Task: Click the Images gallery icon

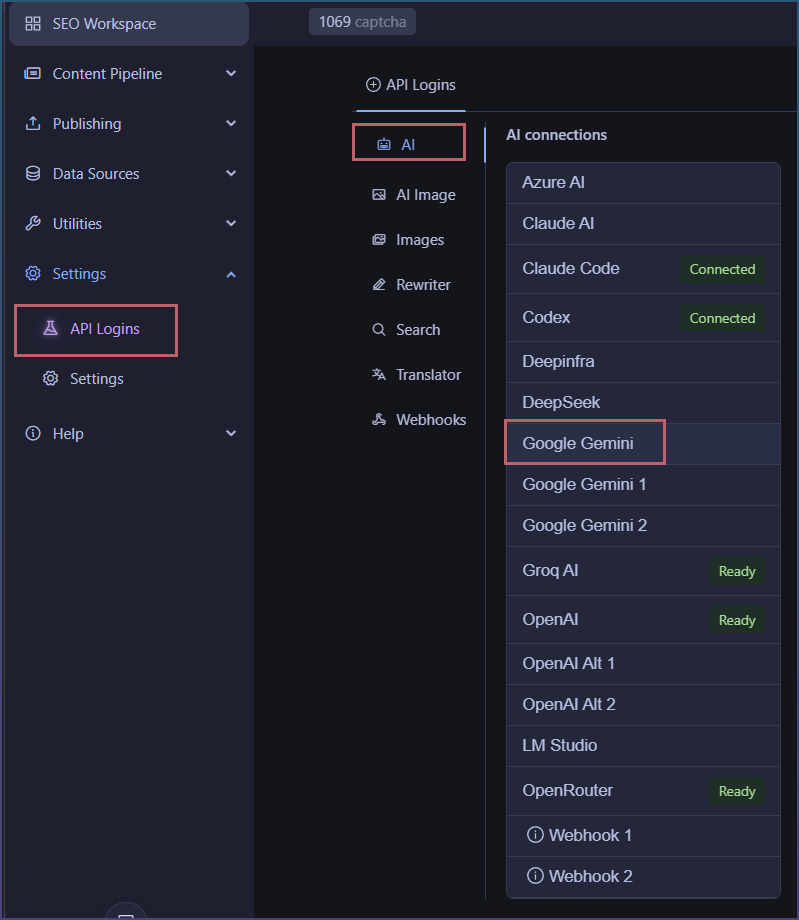Action: pyautogui.click(x=379, y=239)
